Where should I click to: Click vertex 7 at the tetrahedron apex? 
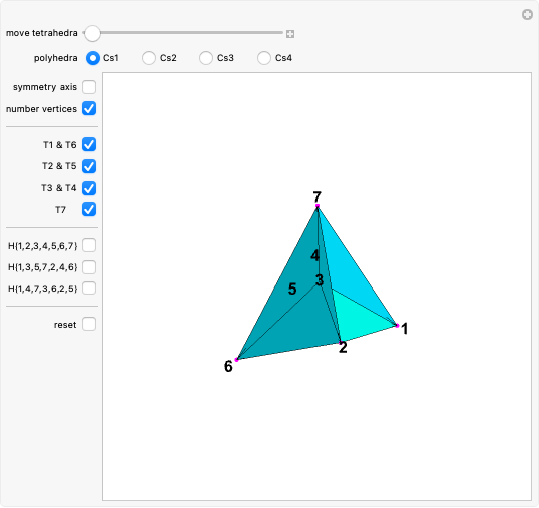[x=317, y=206]
